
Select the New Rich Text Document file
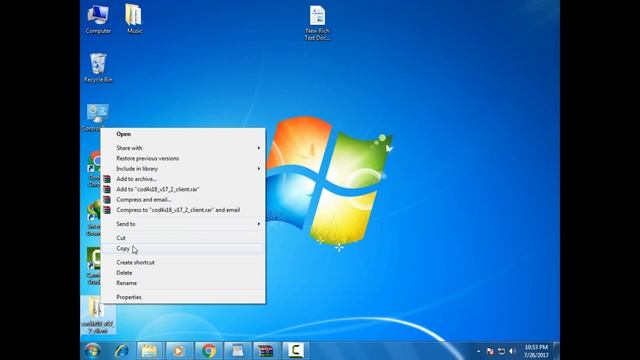pos(317,23)
